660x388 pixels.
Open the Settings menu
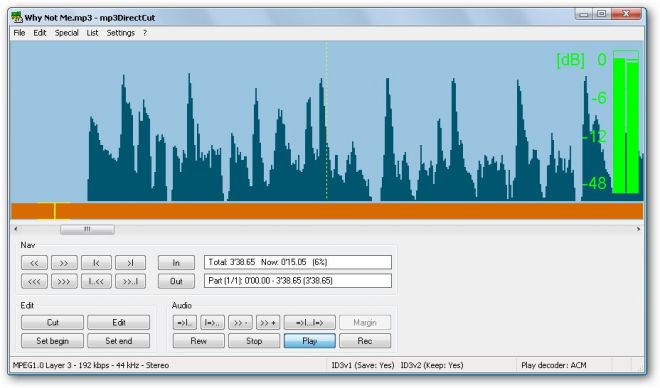(121, 33)
